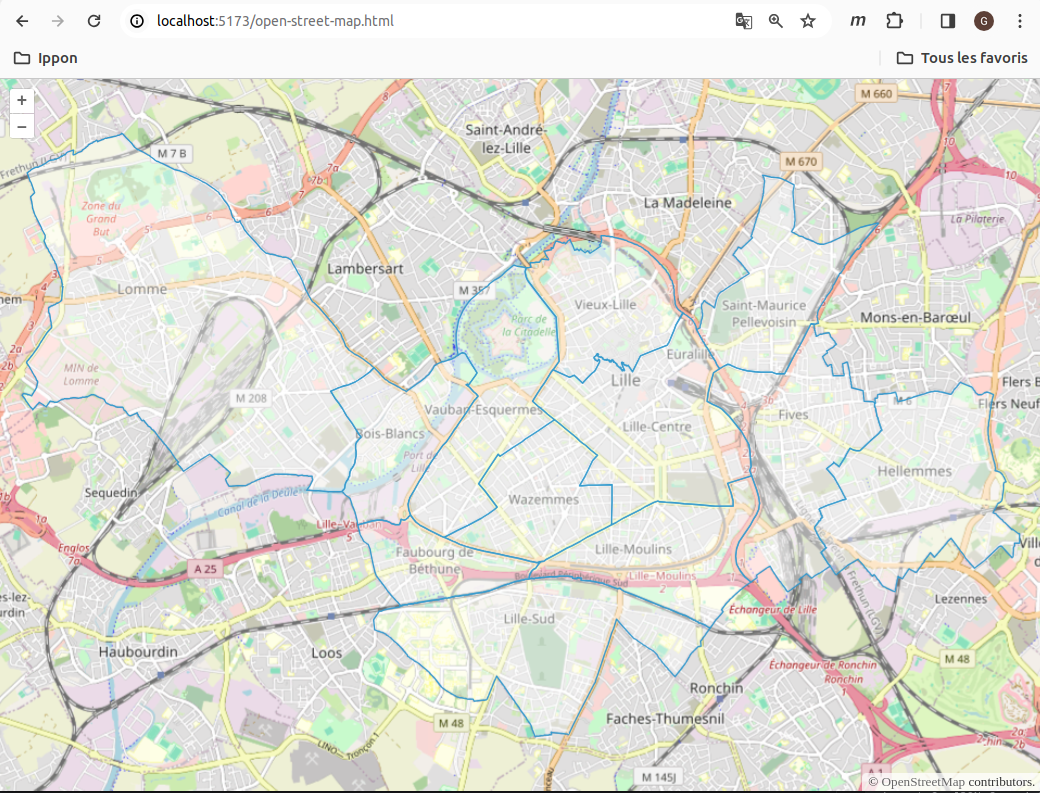Click the site information icon before localhost
1040x793 pixels.
(x=135, y=20)
